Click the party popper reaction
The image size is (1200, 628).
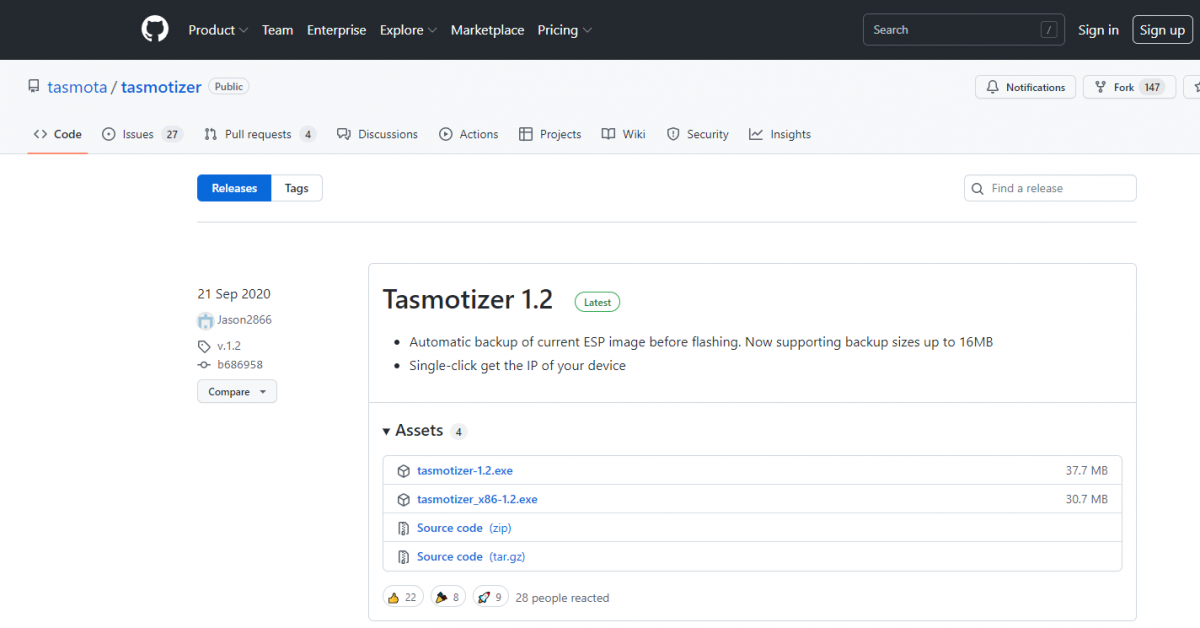pos(448,597)
